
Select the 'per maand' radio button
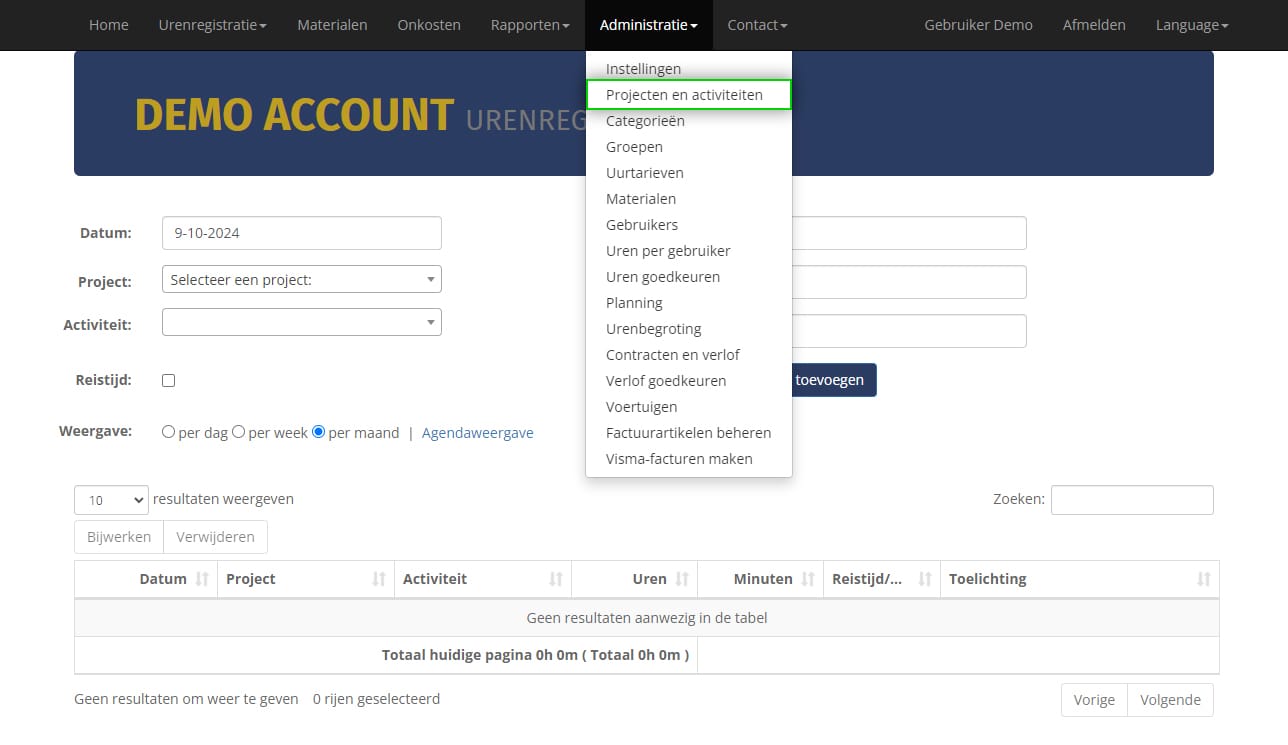pos(319,433)
